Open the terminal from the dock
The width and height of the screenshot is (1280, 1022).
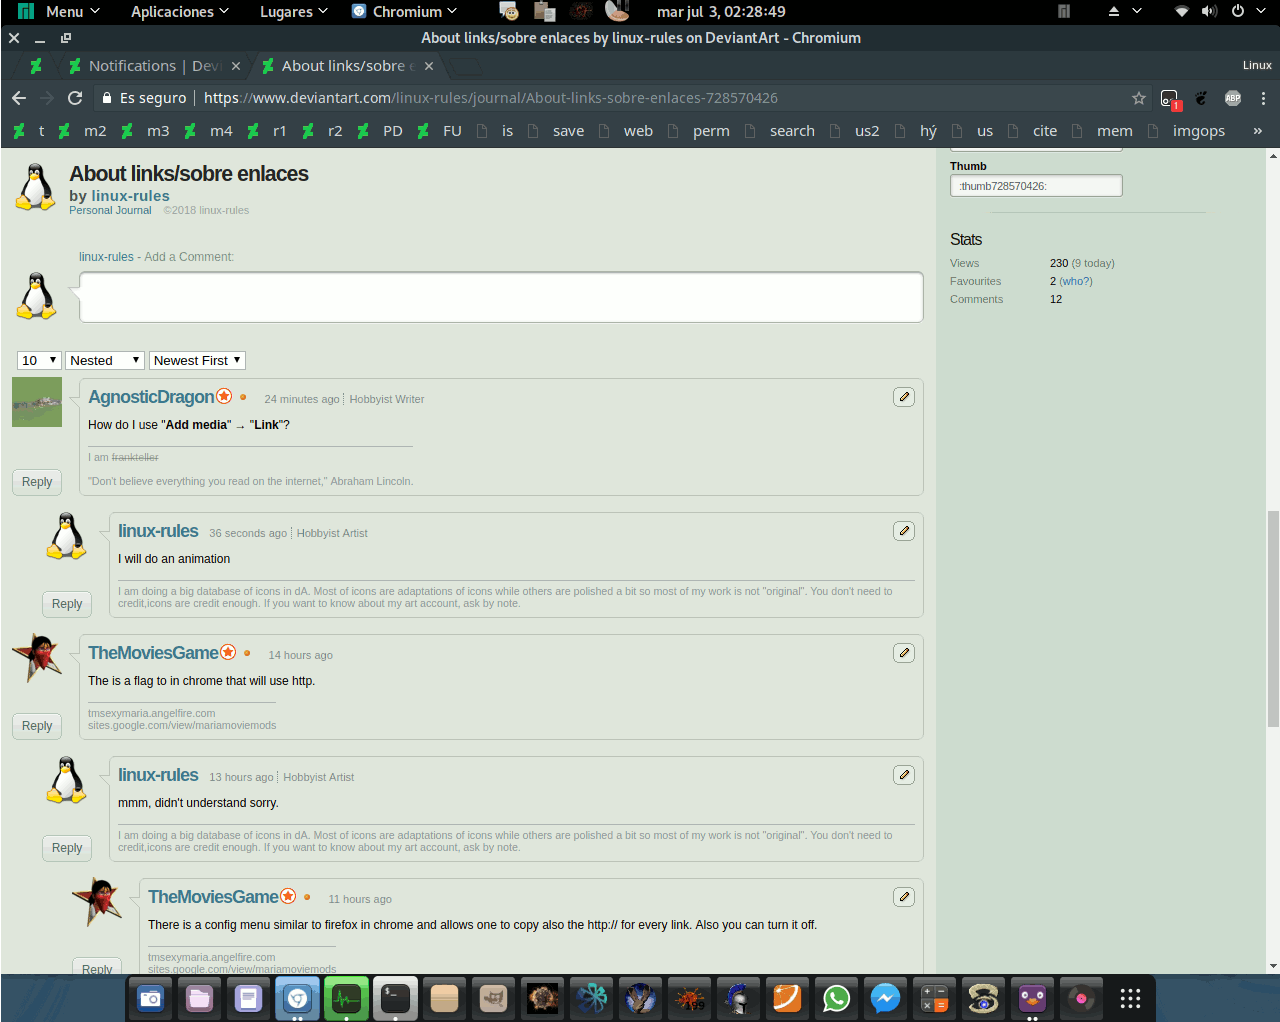coord(395,998)
